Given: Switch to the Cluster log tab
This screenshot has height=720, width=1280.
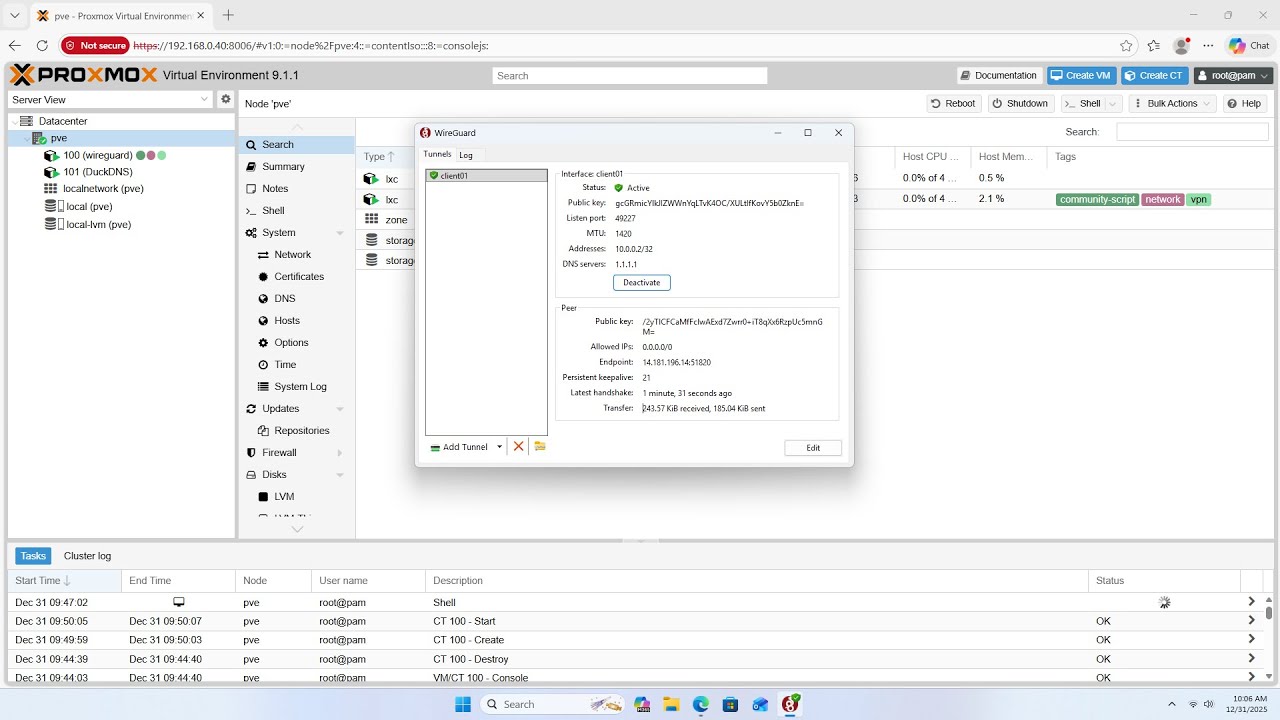Looking at the screenshot, I should [x=87, y=556].
